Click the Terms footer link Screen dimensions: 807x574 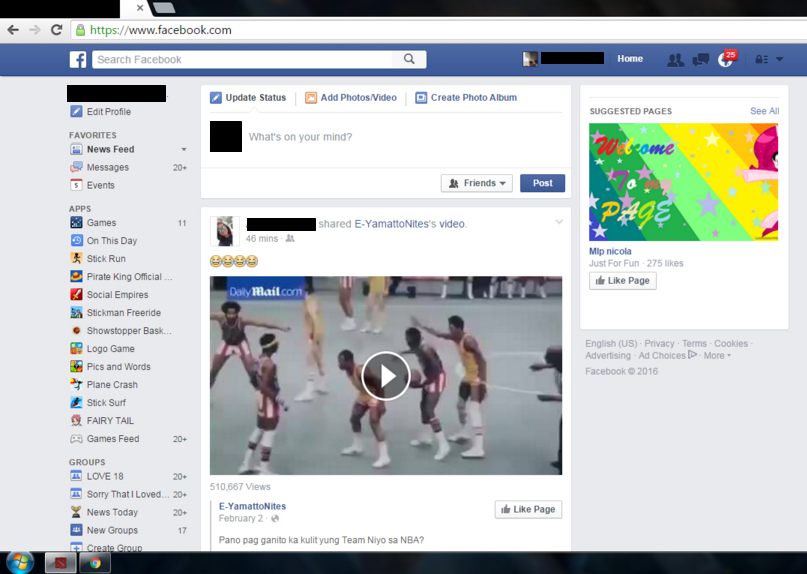pos(694,344)
